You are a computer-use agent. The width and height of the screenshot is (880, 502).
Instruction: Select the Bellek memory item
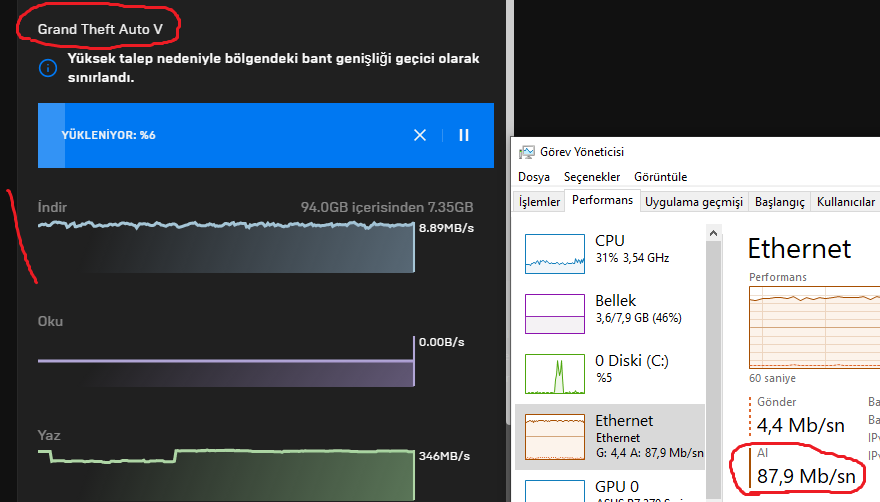610,313
